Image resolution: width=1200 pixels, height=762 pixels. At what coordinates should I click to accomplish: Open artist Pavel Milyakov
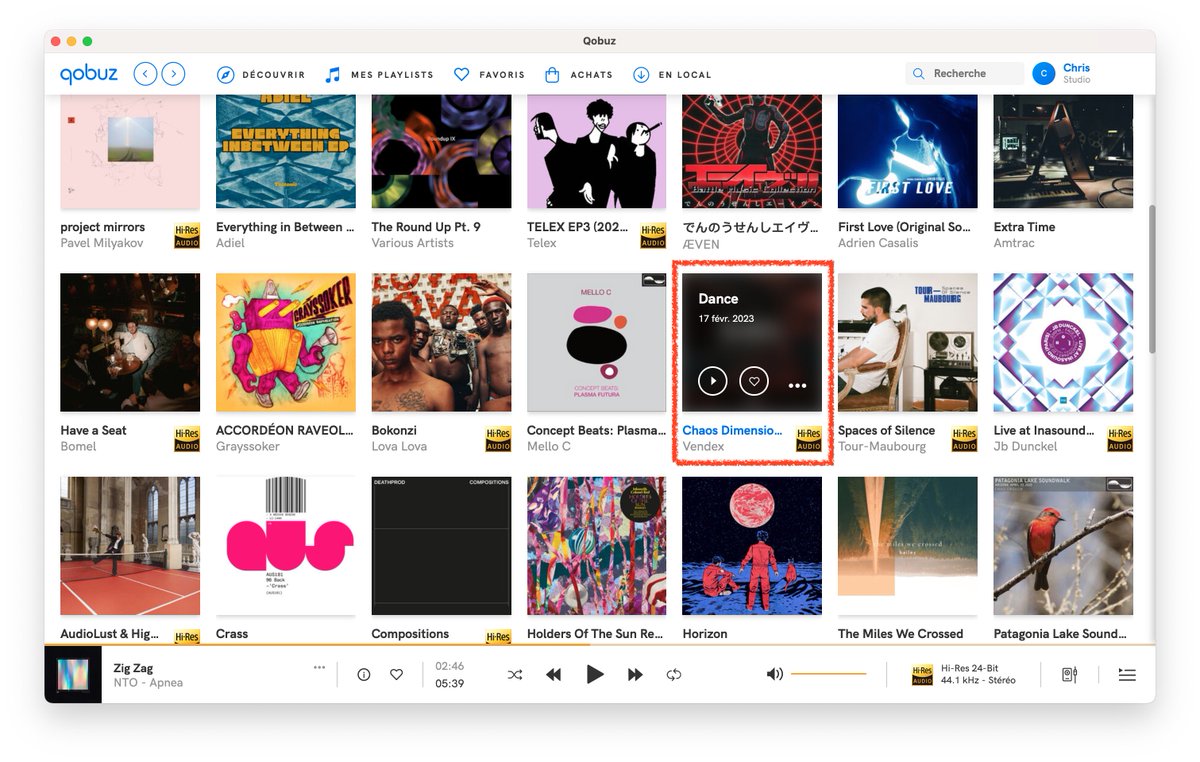click(102, 243)
